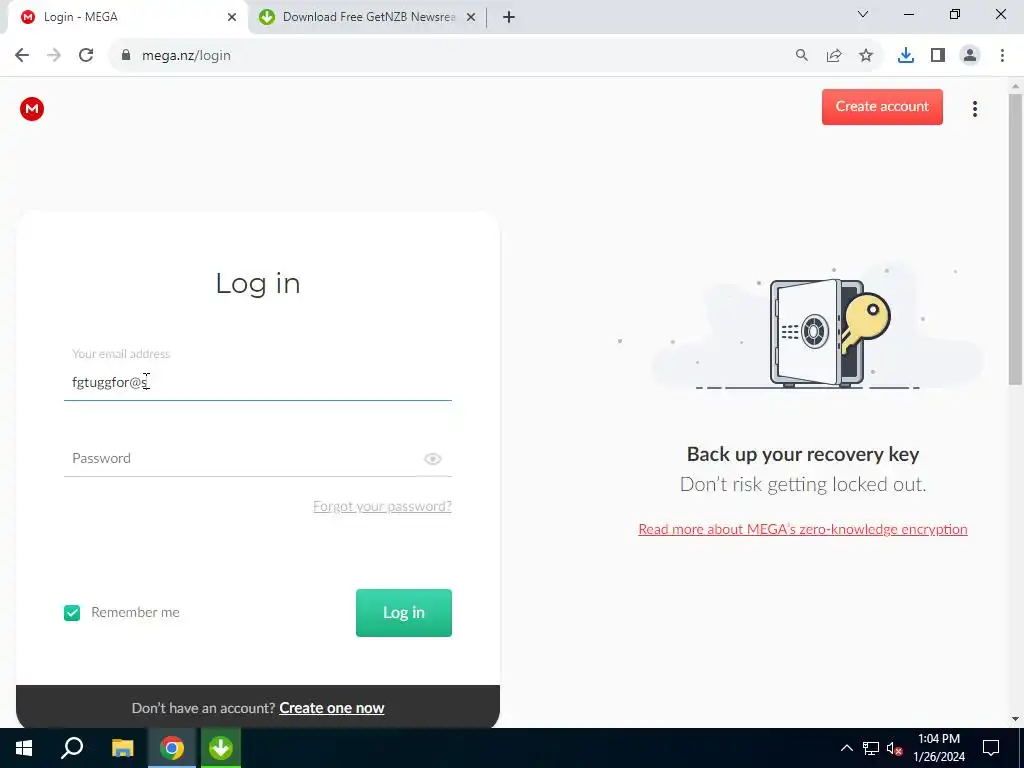Go back to previous page
The image size is (1024, 768).
coord(22,56)
